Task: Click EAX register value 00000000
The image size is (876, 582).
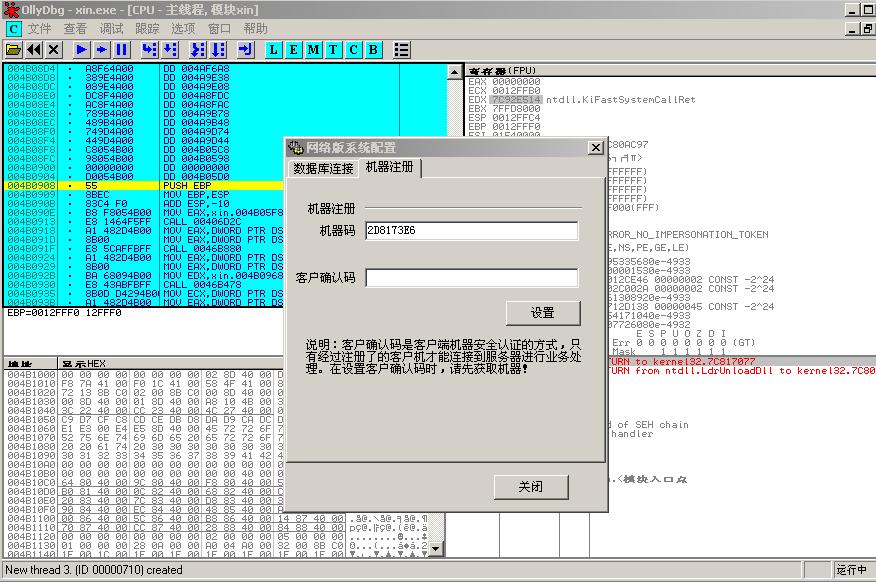Action: (x=516, y=82)
